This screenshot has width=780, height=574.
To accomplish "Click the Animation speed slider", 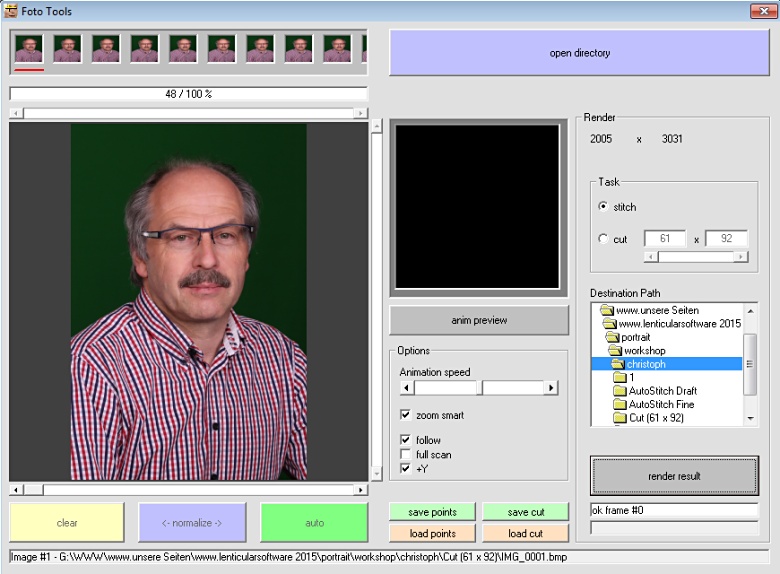I will click(x=479, y=388).
